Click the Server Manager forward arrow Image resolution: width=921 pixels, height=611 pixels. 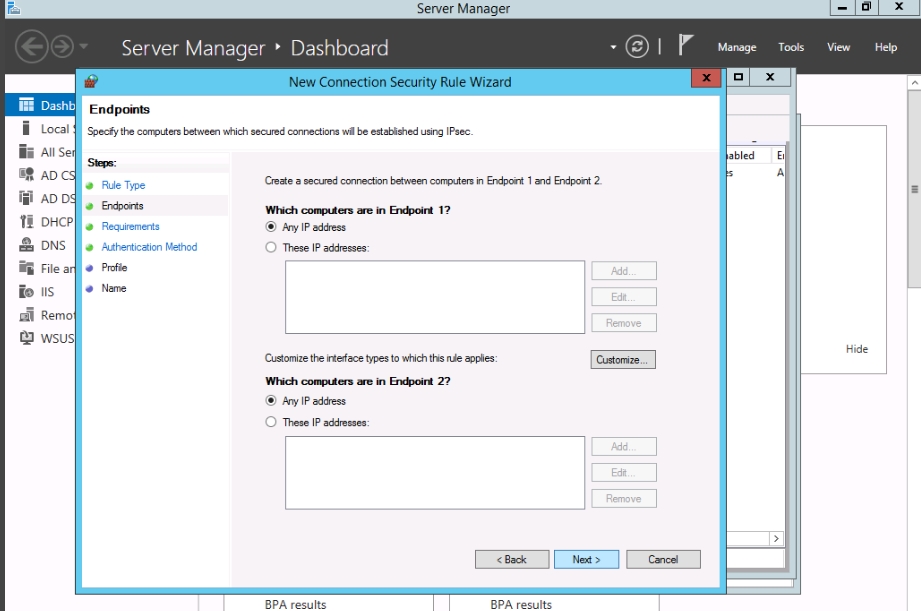62,46
